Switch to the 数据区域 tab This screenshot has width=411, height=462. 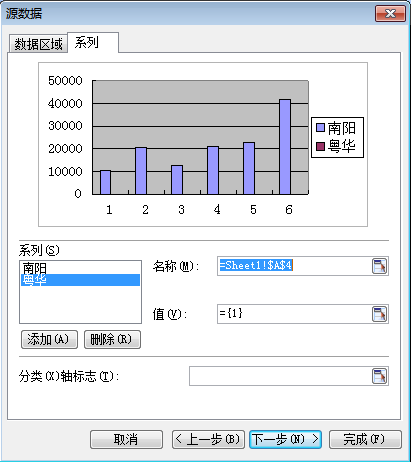tap(38, 44)
